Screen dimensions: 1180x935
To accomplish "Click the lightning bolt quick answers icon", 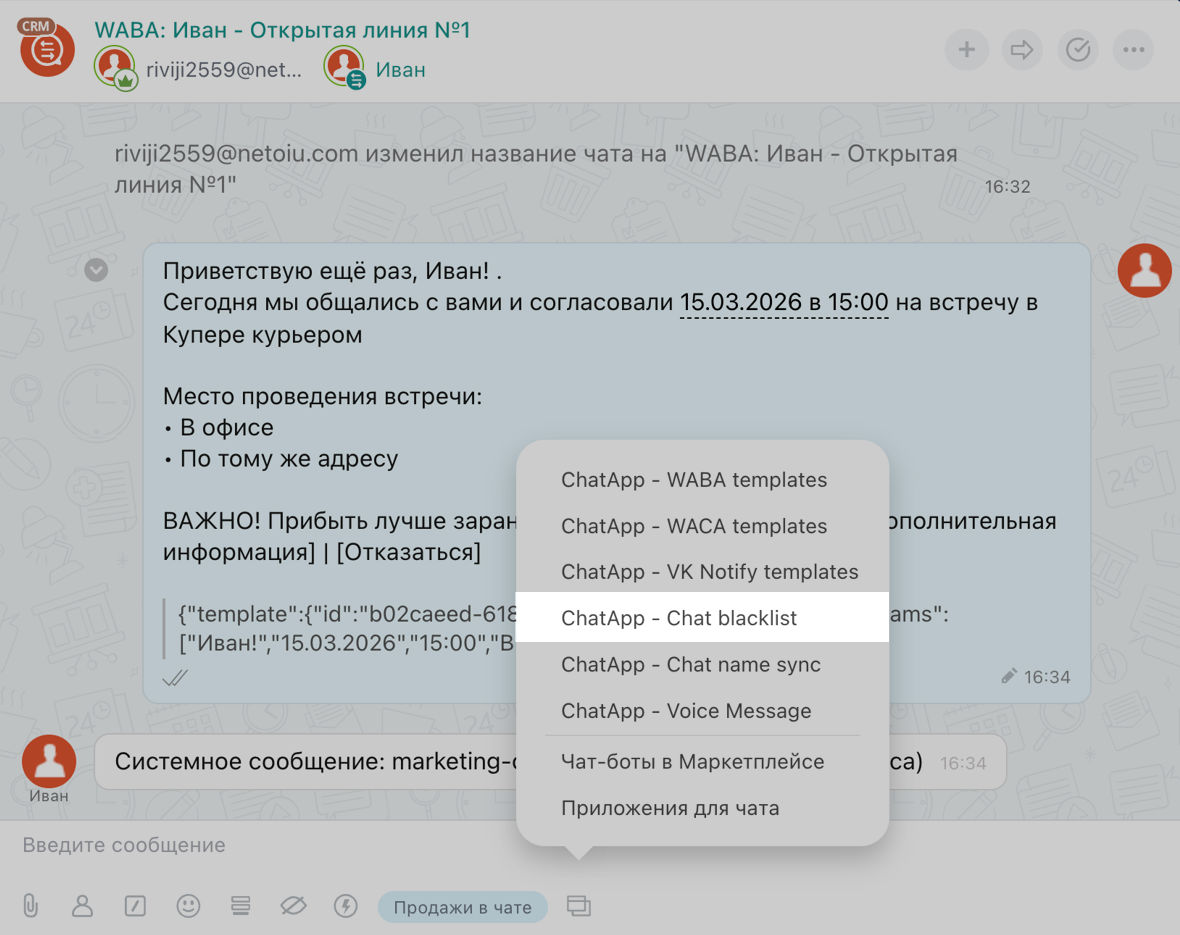I will point(345,906).
